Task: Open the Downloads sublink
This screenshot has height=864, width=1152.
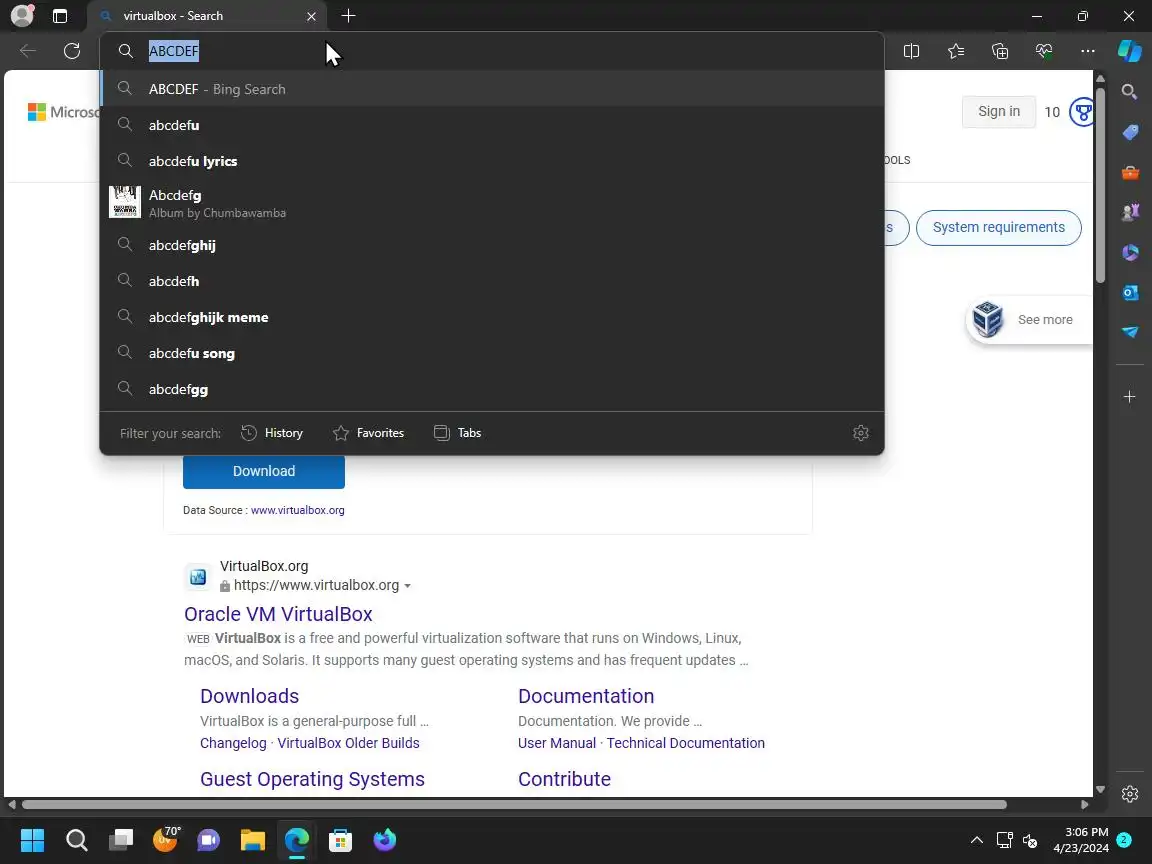Action: tap(250, 696)
